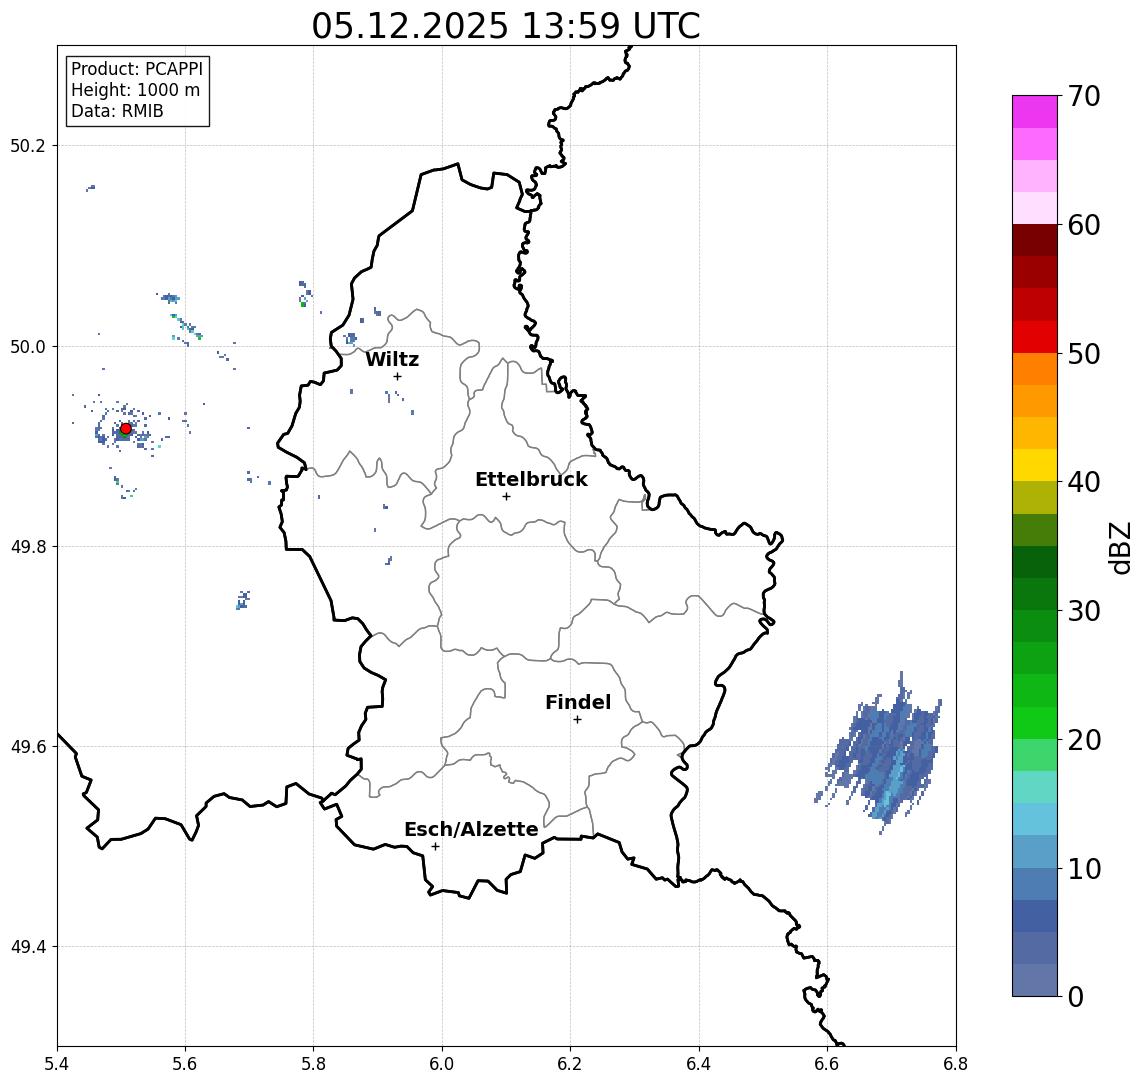Viewport: 1145px width, 1084px height.
Task: Click the latitude label 49.8
Action: (x=28, y=546)
